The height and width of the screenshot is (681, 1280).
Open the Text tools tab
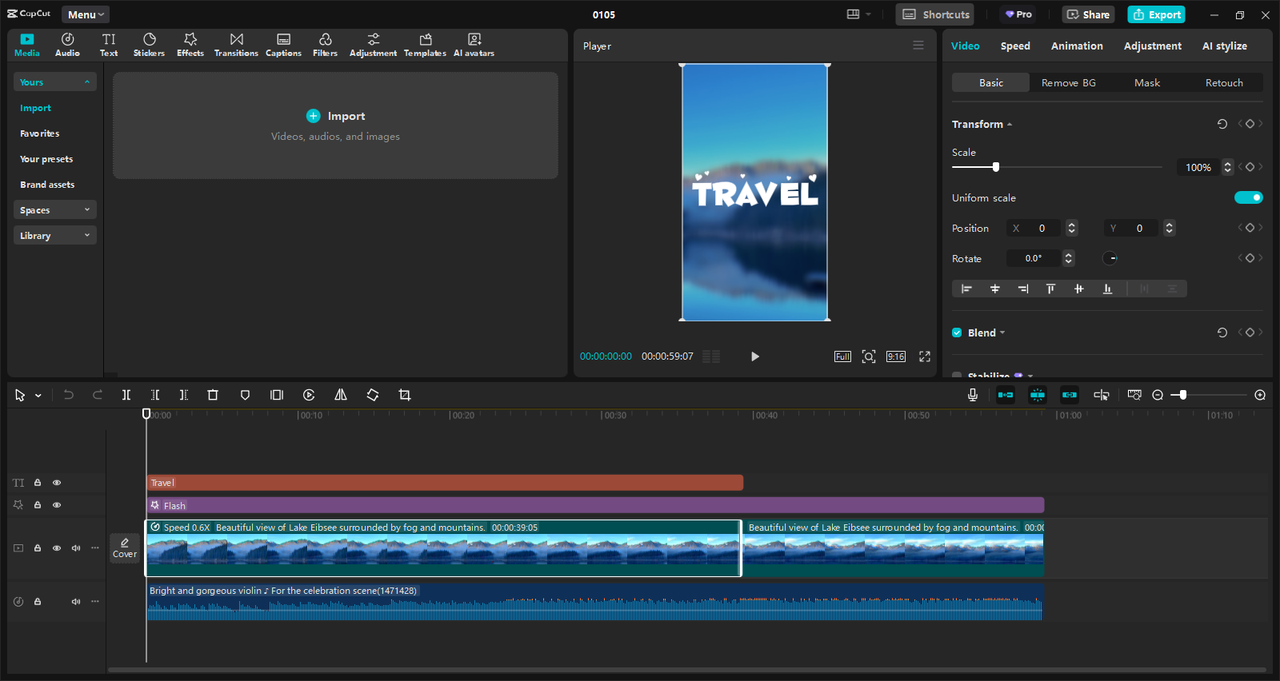pos(108,45)
